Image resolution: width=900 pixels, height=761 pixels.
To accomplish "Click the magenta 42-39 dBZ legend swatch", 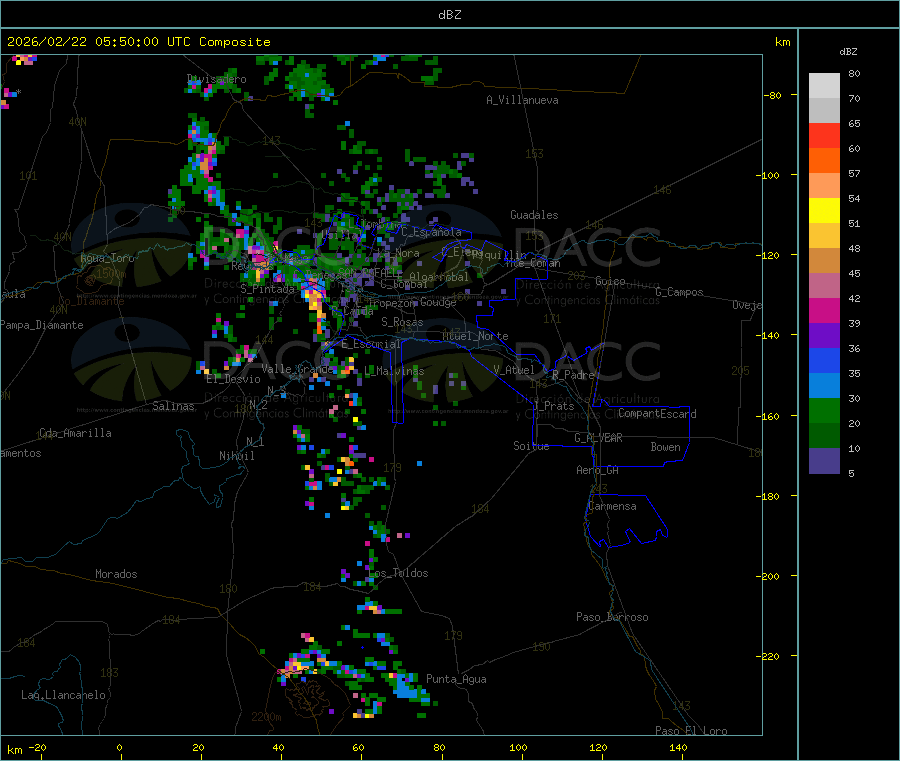I will (x=824, y=310).
